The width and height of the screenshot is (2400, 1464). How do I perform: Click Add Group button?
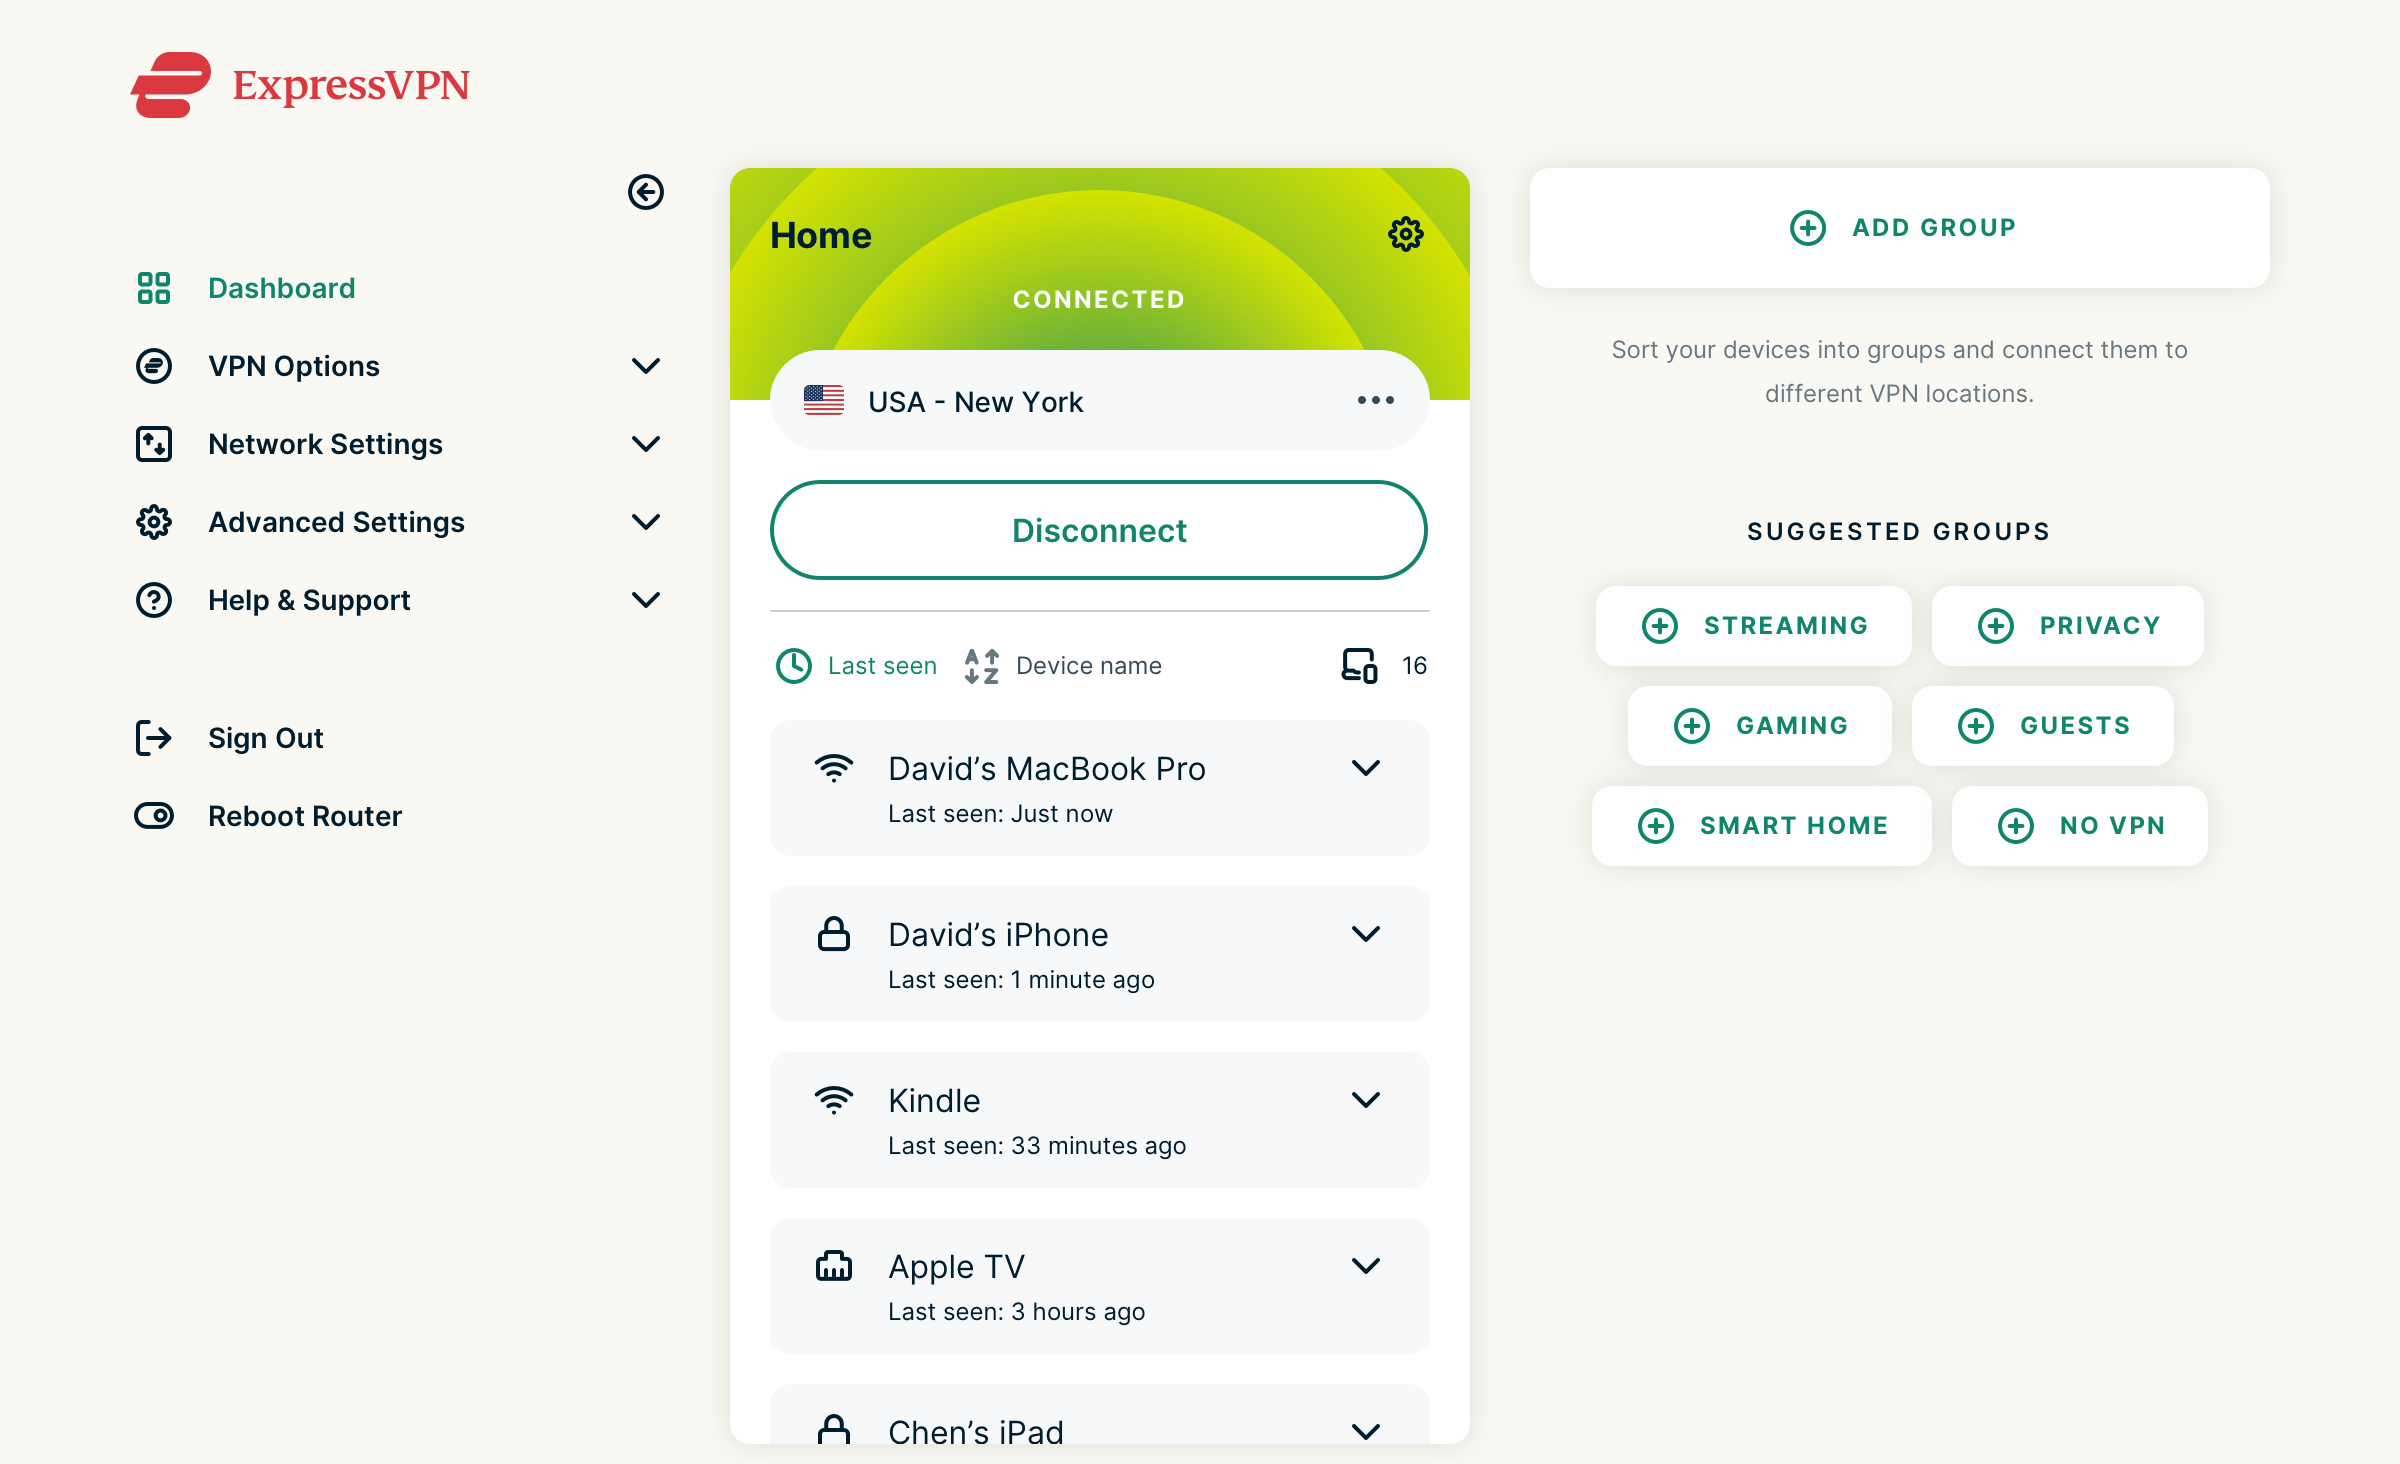(x=1898, y=226)
